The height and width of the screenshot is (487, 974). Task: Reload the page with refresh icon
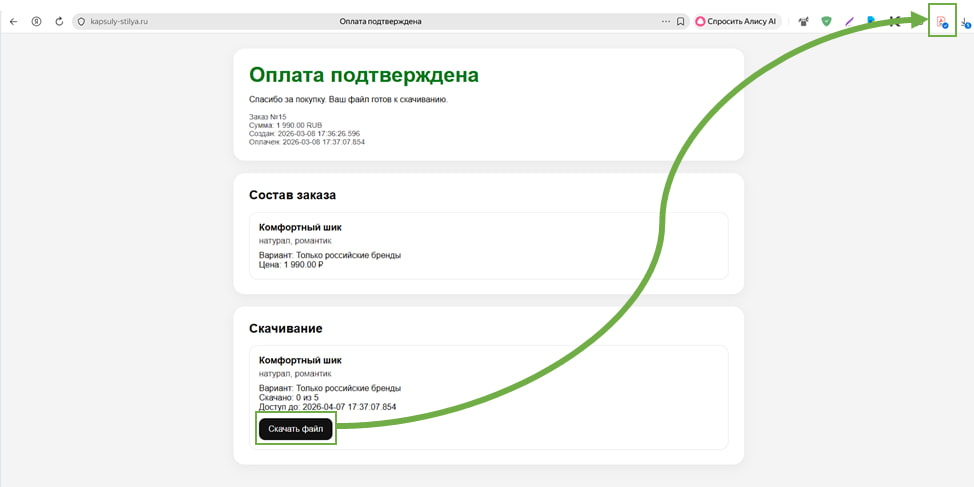(59, 21)
